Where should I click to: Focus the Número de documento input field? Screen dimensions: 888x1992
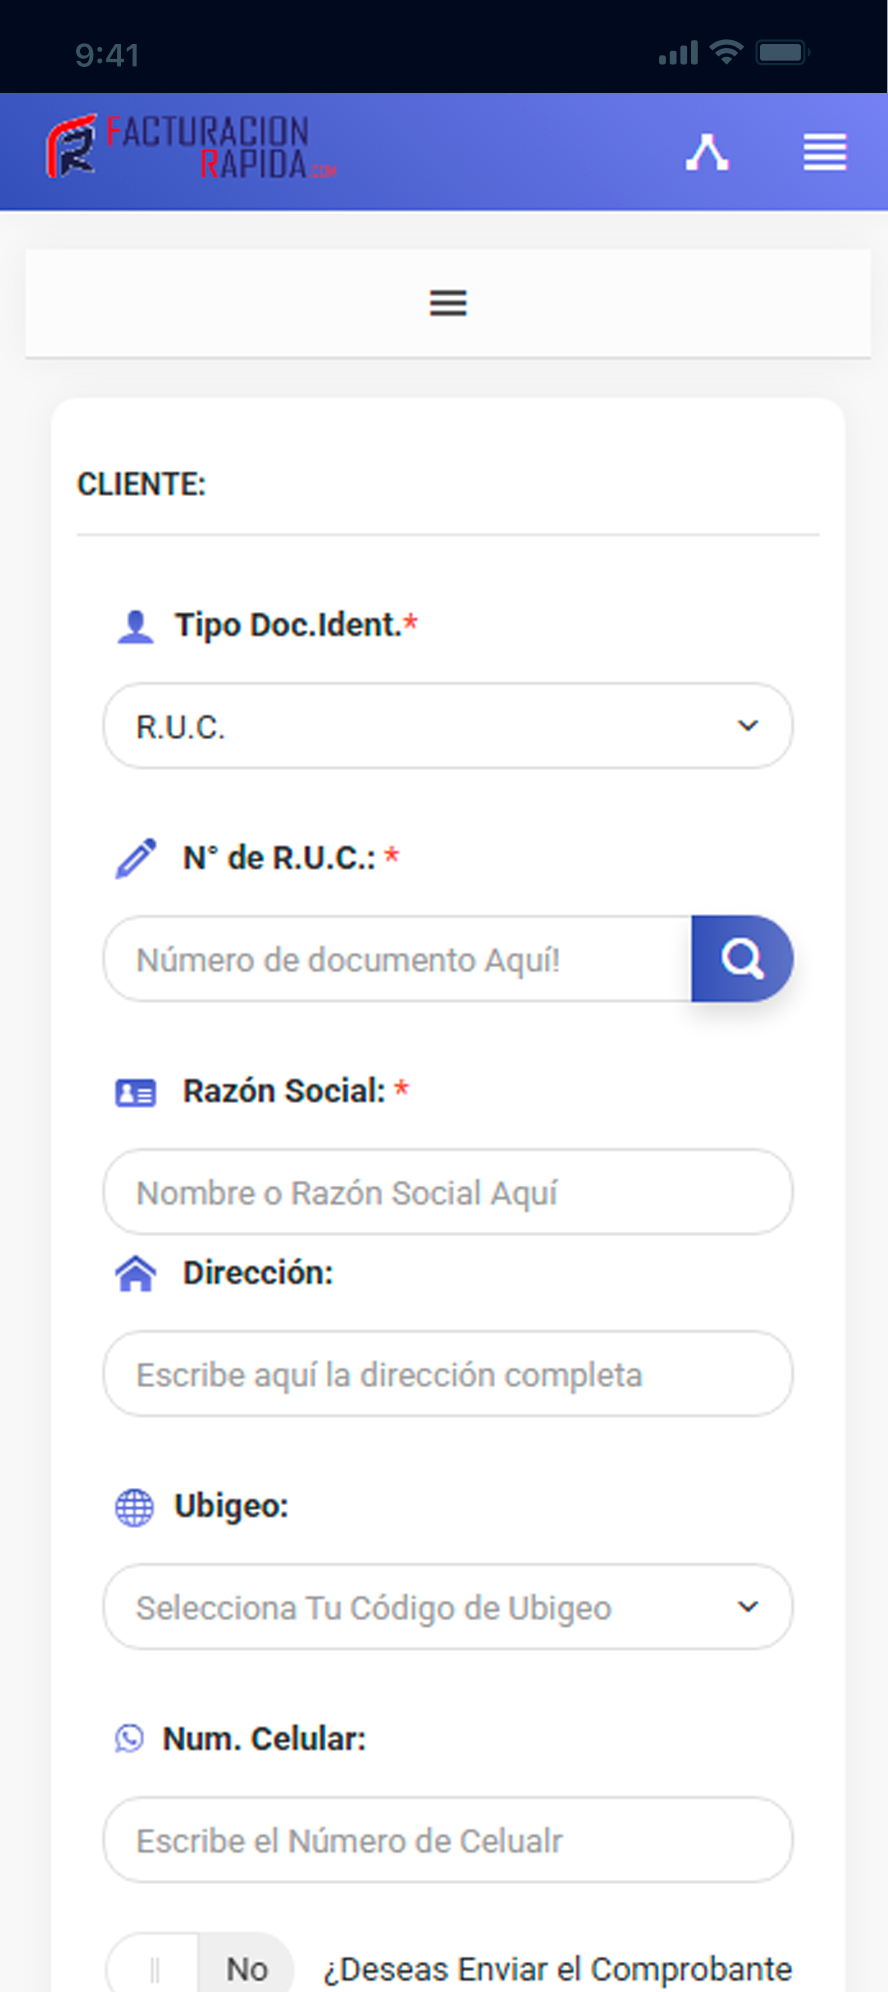point(398,959)
